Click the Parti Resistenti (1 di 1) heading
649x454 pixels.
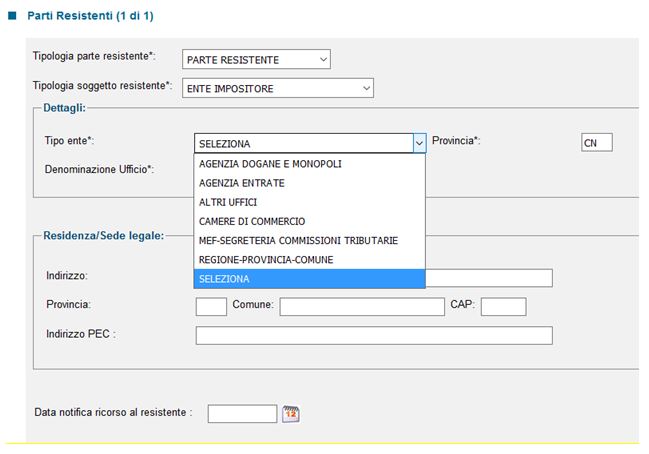(x=90, y=17)
